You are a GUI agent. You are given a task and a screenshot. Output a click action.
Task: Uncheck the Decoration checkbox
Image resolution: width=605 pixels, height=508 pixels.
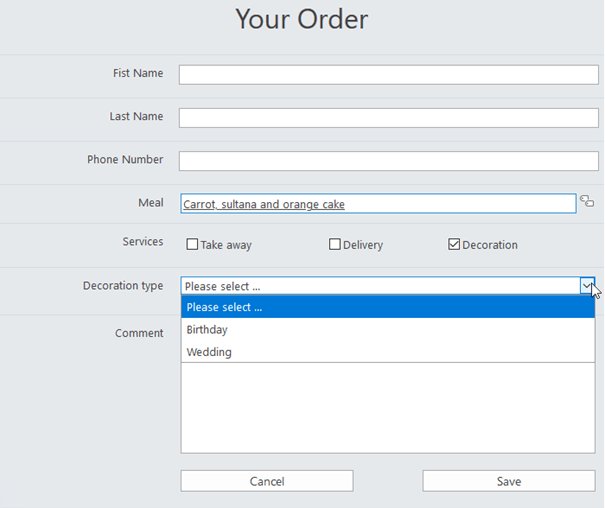point(454,244)
